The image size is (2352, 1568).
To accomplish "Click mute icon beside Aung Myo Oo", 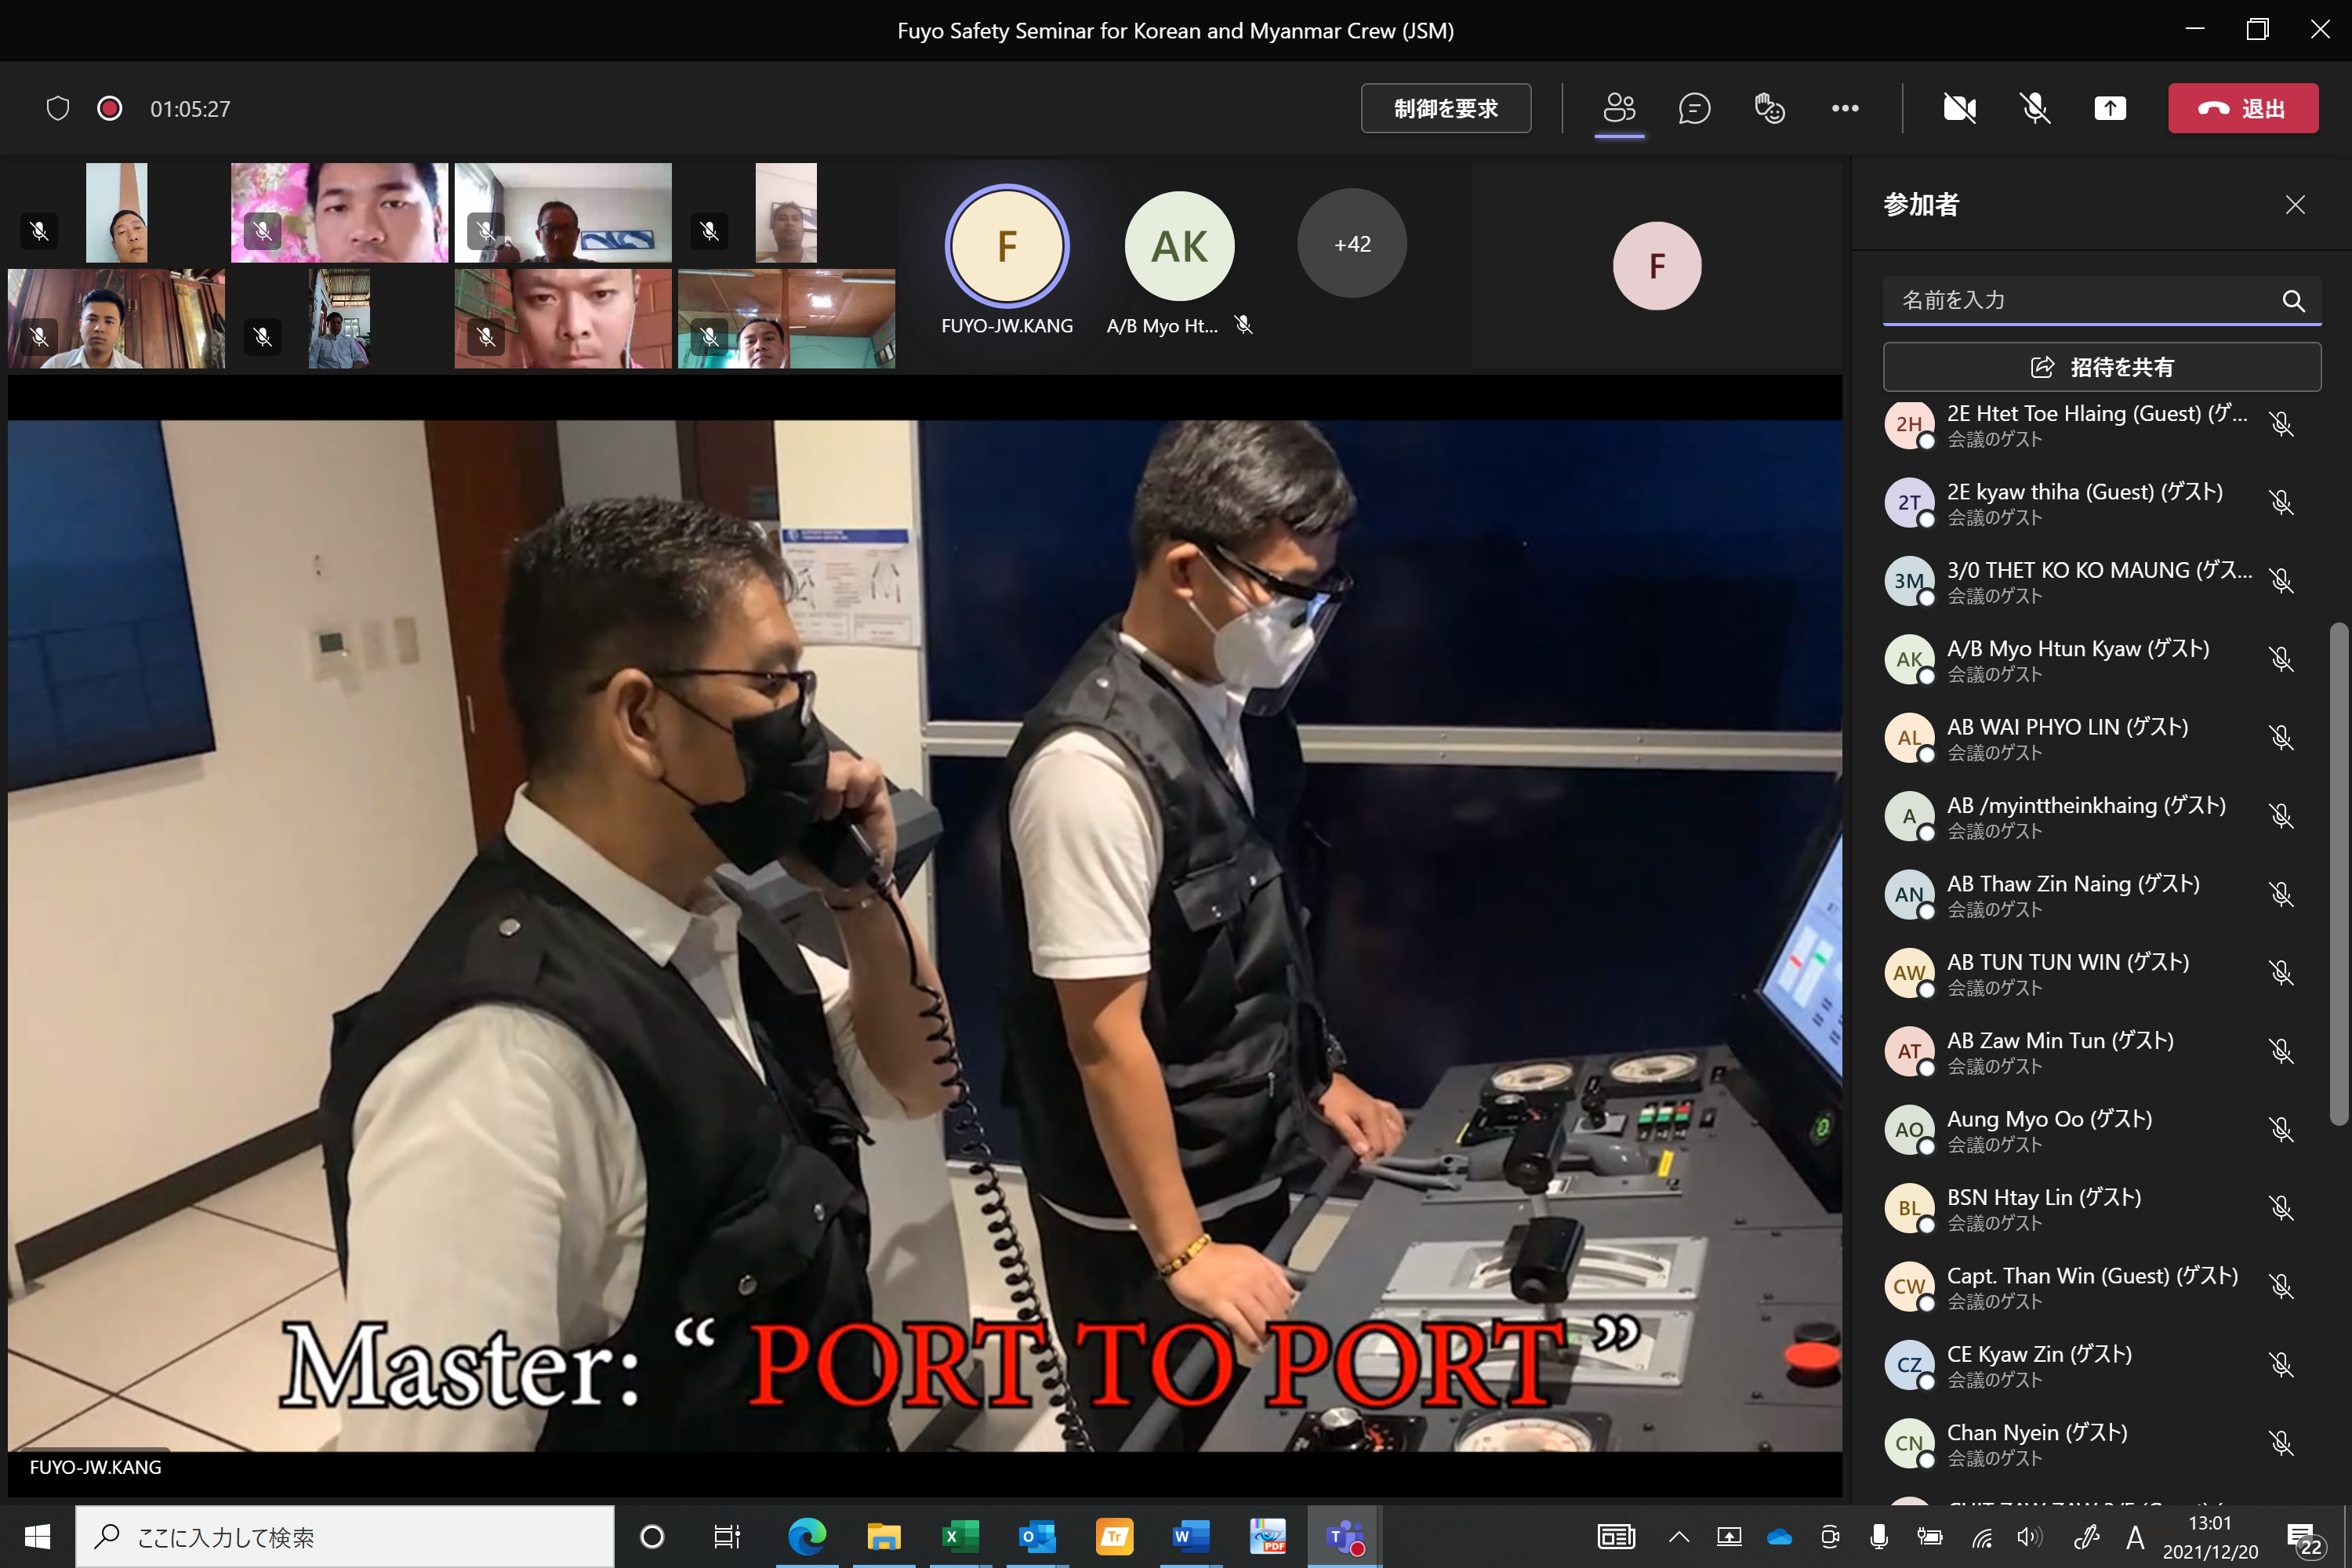I will (2281, 1130).
